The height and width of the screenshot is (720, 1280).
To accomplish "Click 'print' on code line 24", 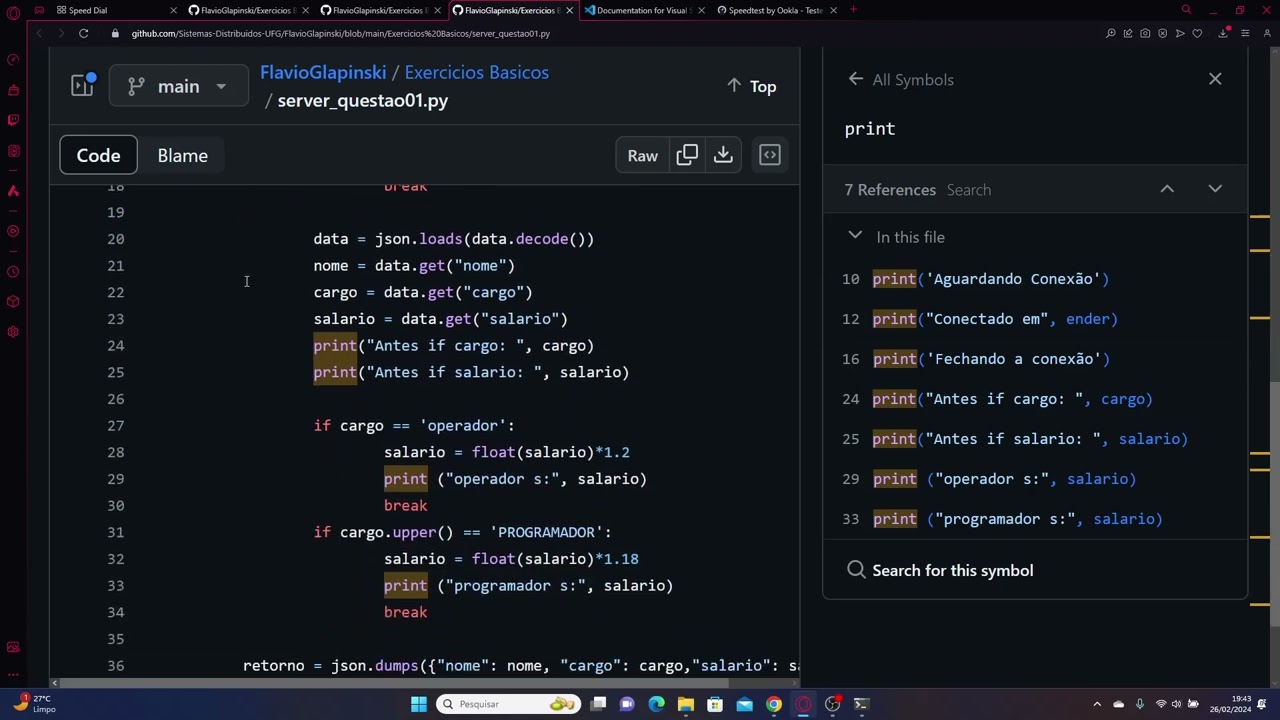I will coord(335,345).
